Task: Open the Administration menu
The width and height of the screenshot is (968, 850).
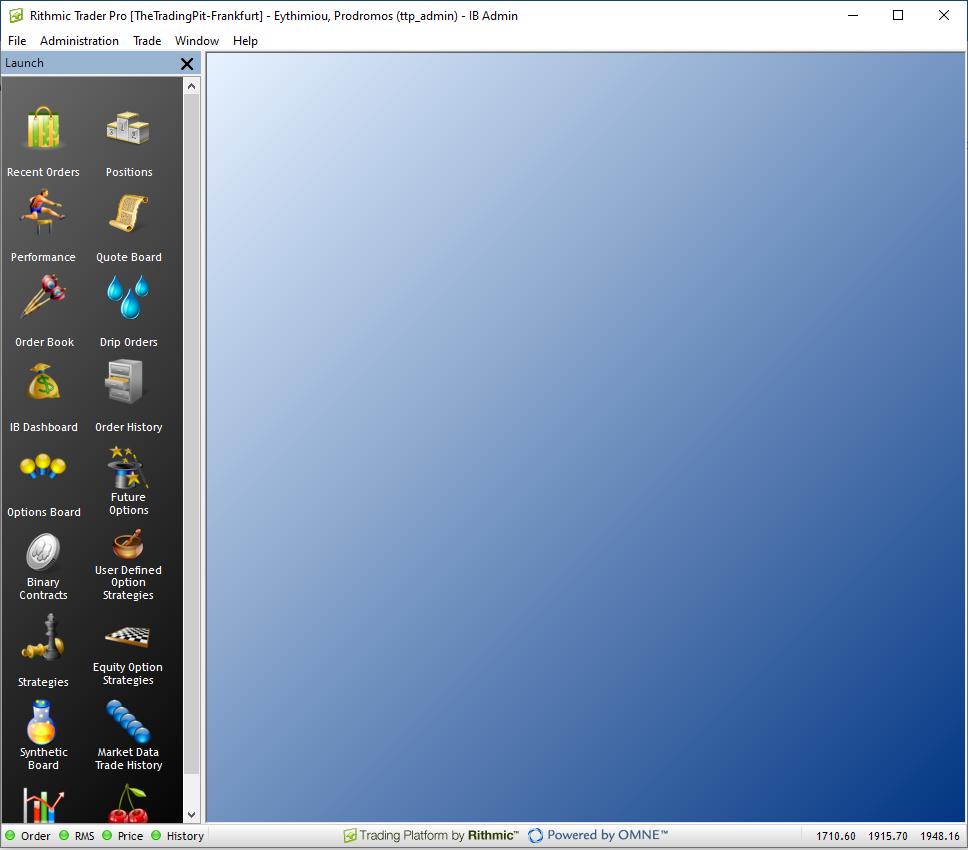Action: pos(79,41)
